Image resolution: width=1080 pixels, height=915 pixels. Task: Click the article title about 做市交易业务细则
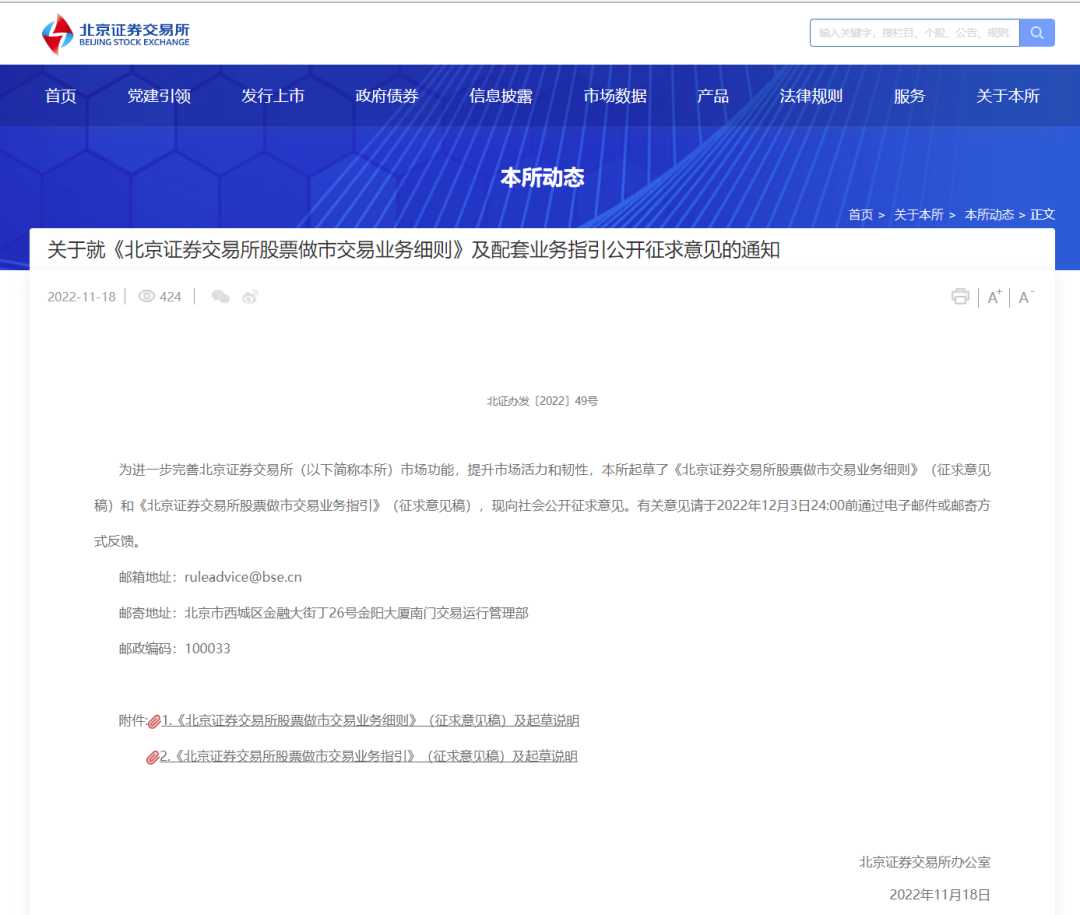pos(413,249)
